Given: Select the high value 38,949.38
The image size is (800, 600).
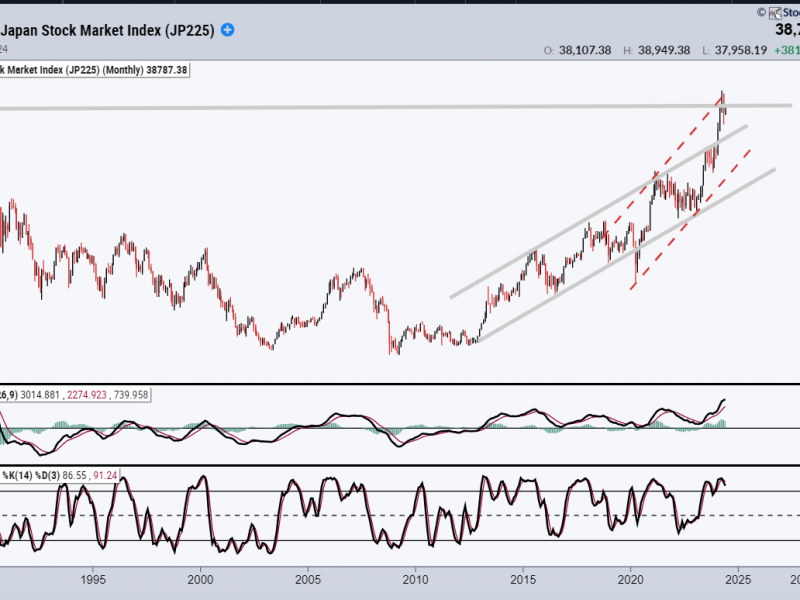Looking at the screenshot, I should [664, 50].
